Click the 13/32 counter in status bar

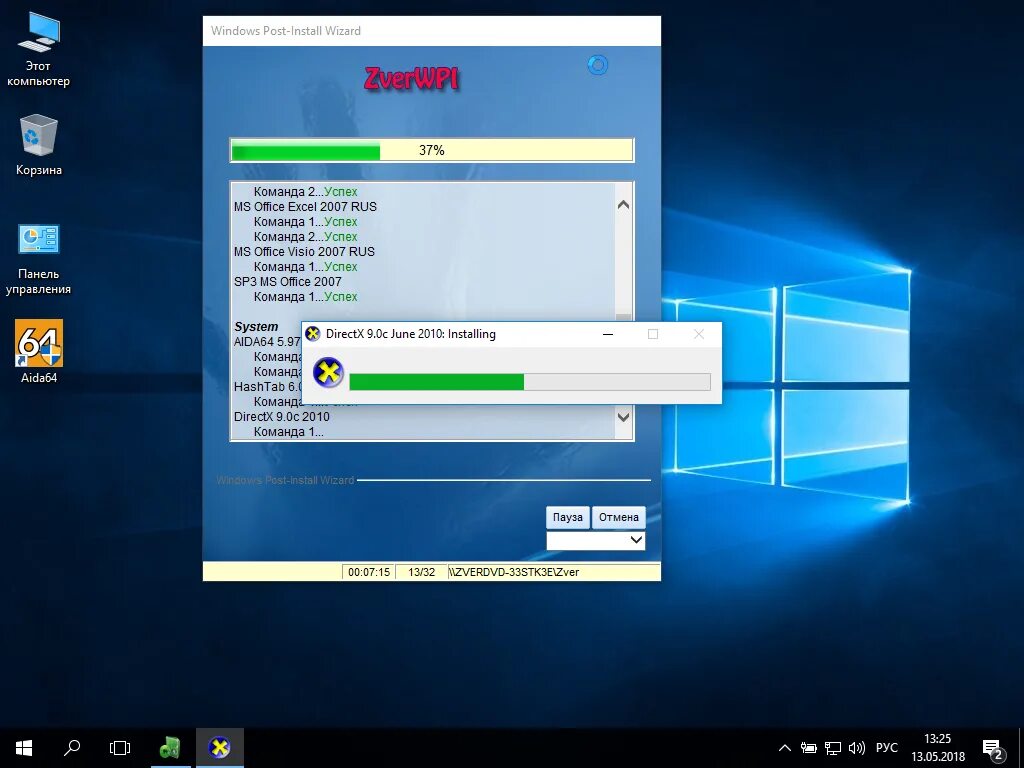tap(421, 572)
